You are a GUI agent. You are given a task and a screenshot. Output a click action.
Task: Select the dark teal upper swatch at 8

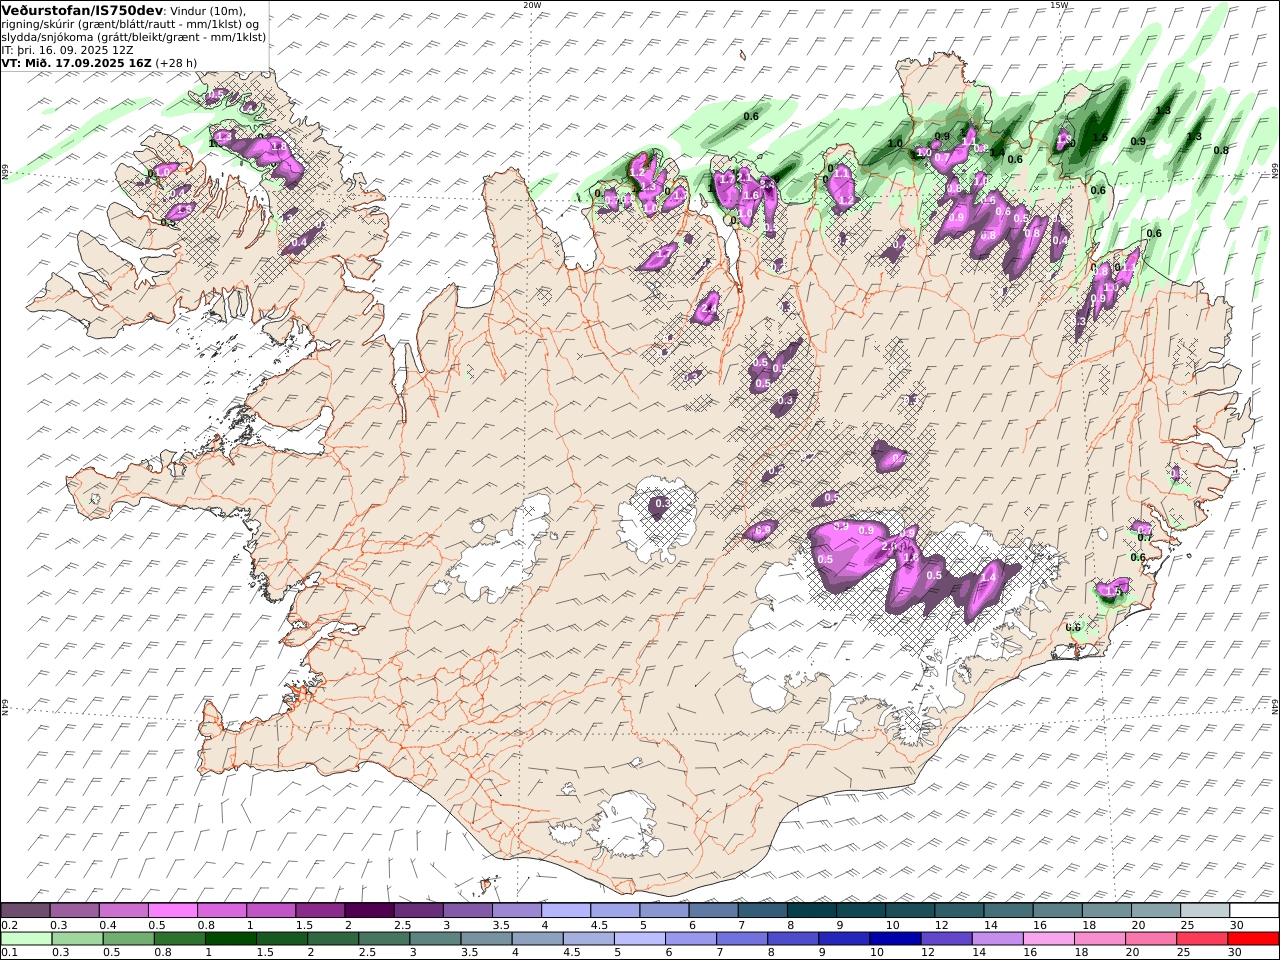point(811,911)
